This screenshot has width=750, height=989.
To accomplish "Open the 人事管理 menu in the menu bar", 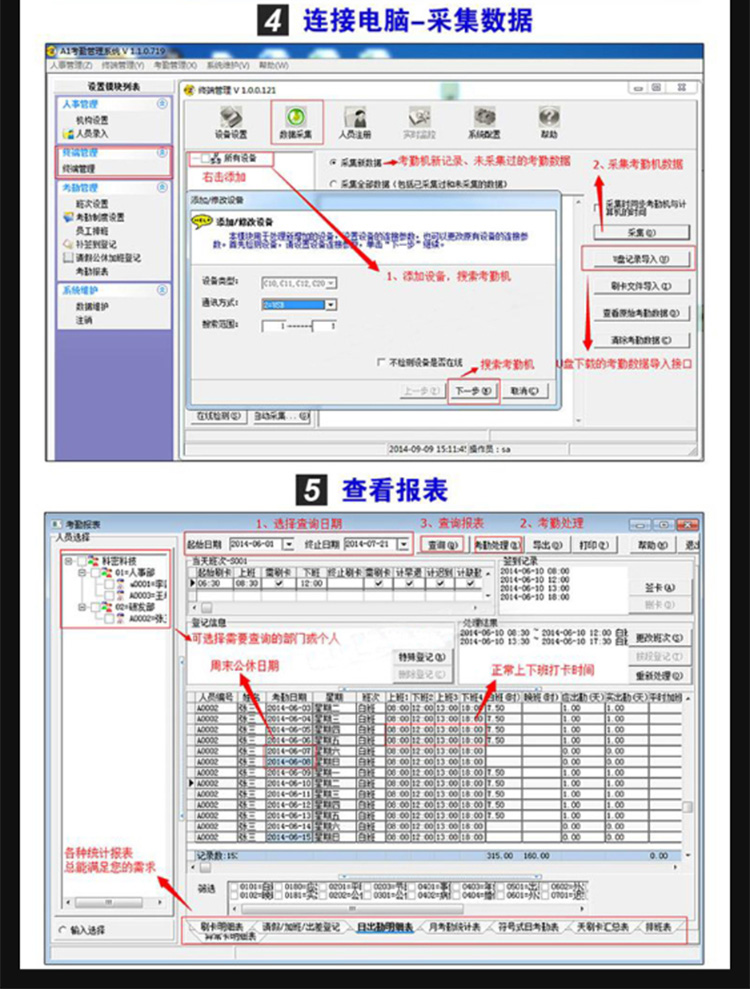I will (x=71, y=65).
